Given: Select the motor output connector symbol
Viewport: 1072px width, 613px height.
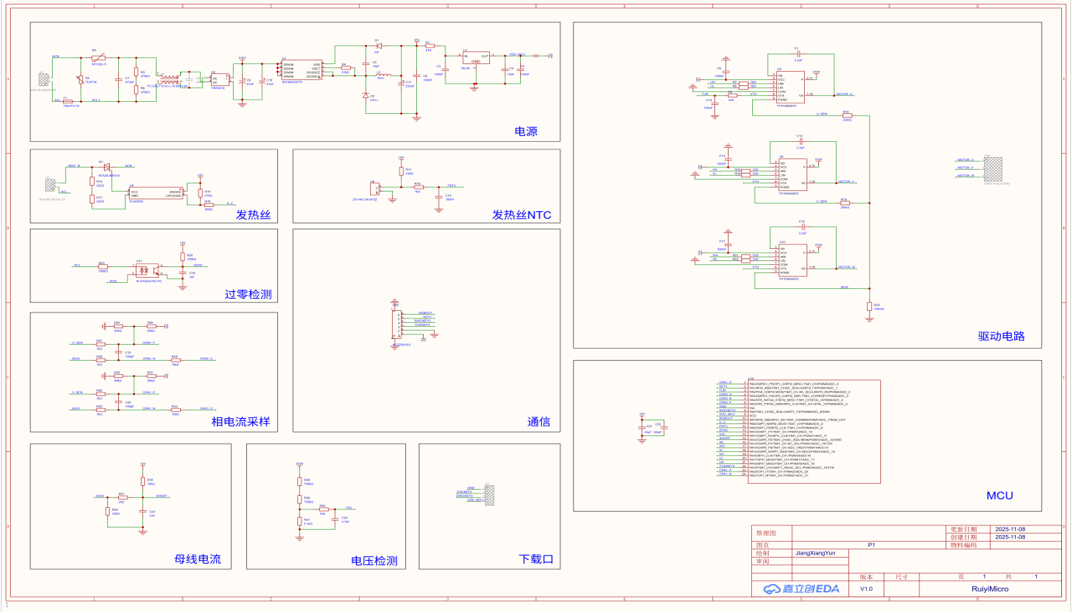Looking at the screenshot, I should 993,169.
